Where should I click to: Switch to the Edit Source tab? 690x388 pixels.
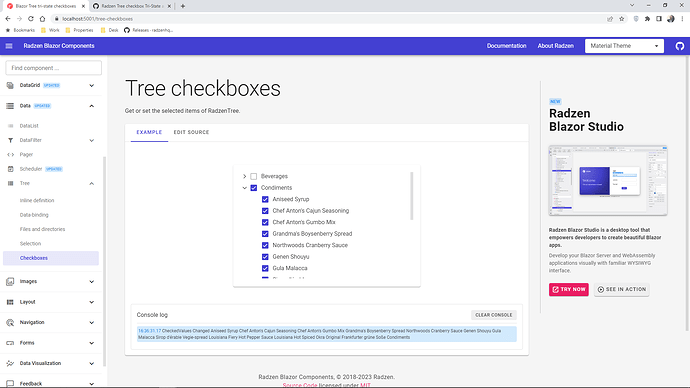click(191, 132)
